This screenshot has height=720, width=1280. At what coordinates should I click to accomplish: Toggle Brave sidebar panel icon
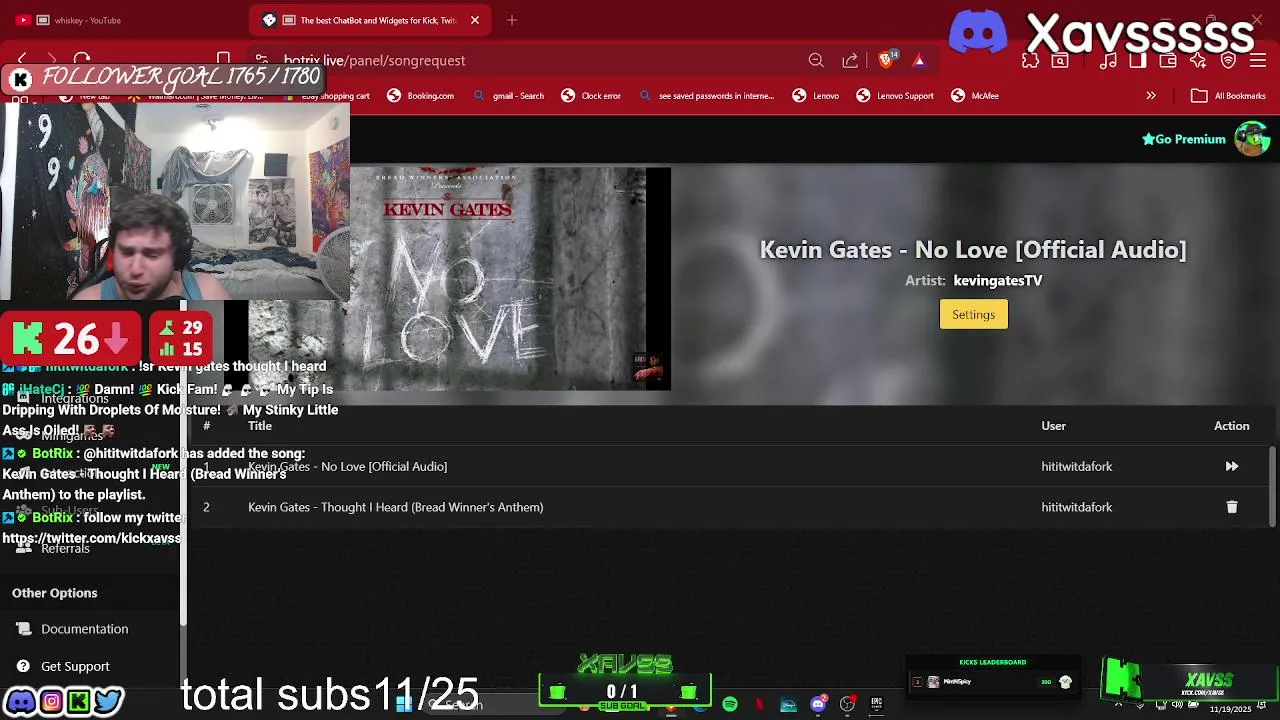pos(1138,60)
